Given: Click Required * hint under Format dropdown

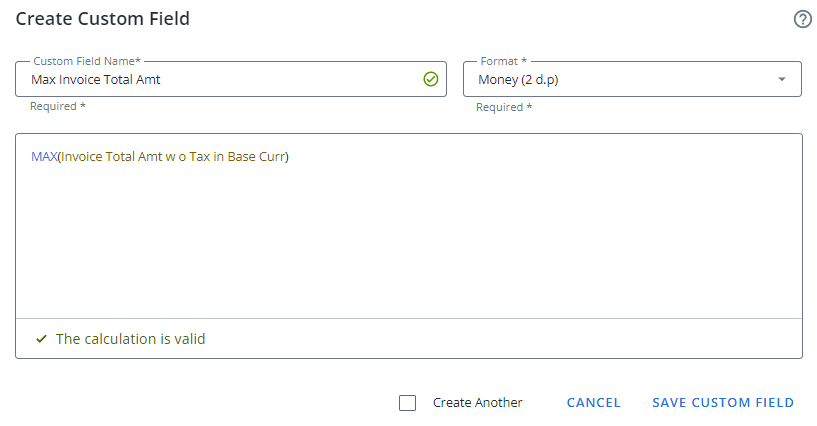Looking at the screenshot, I should [x=504, y=106].
